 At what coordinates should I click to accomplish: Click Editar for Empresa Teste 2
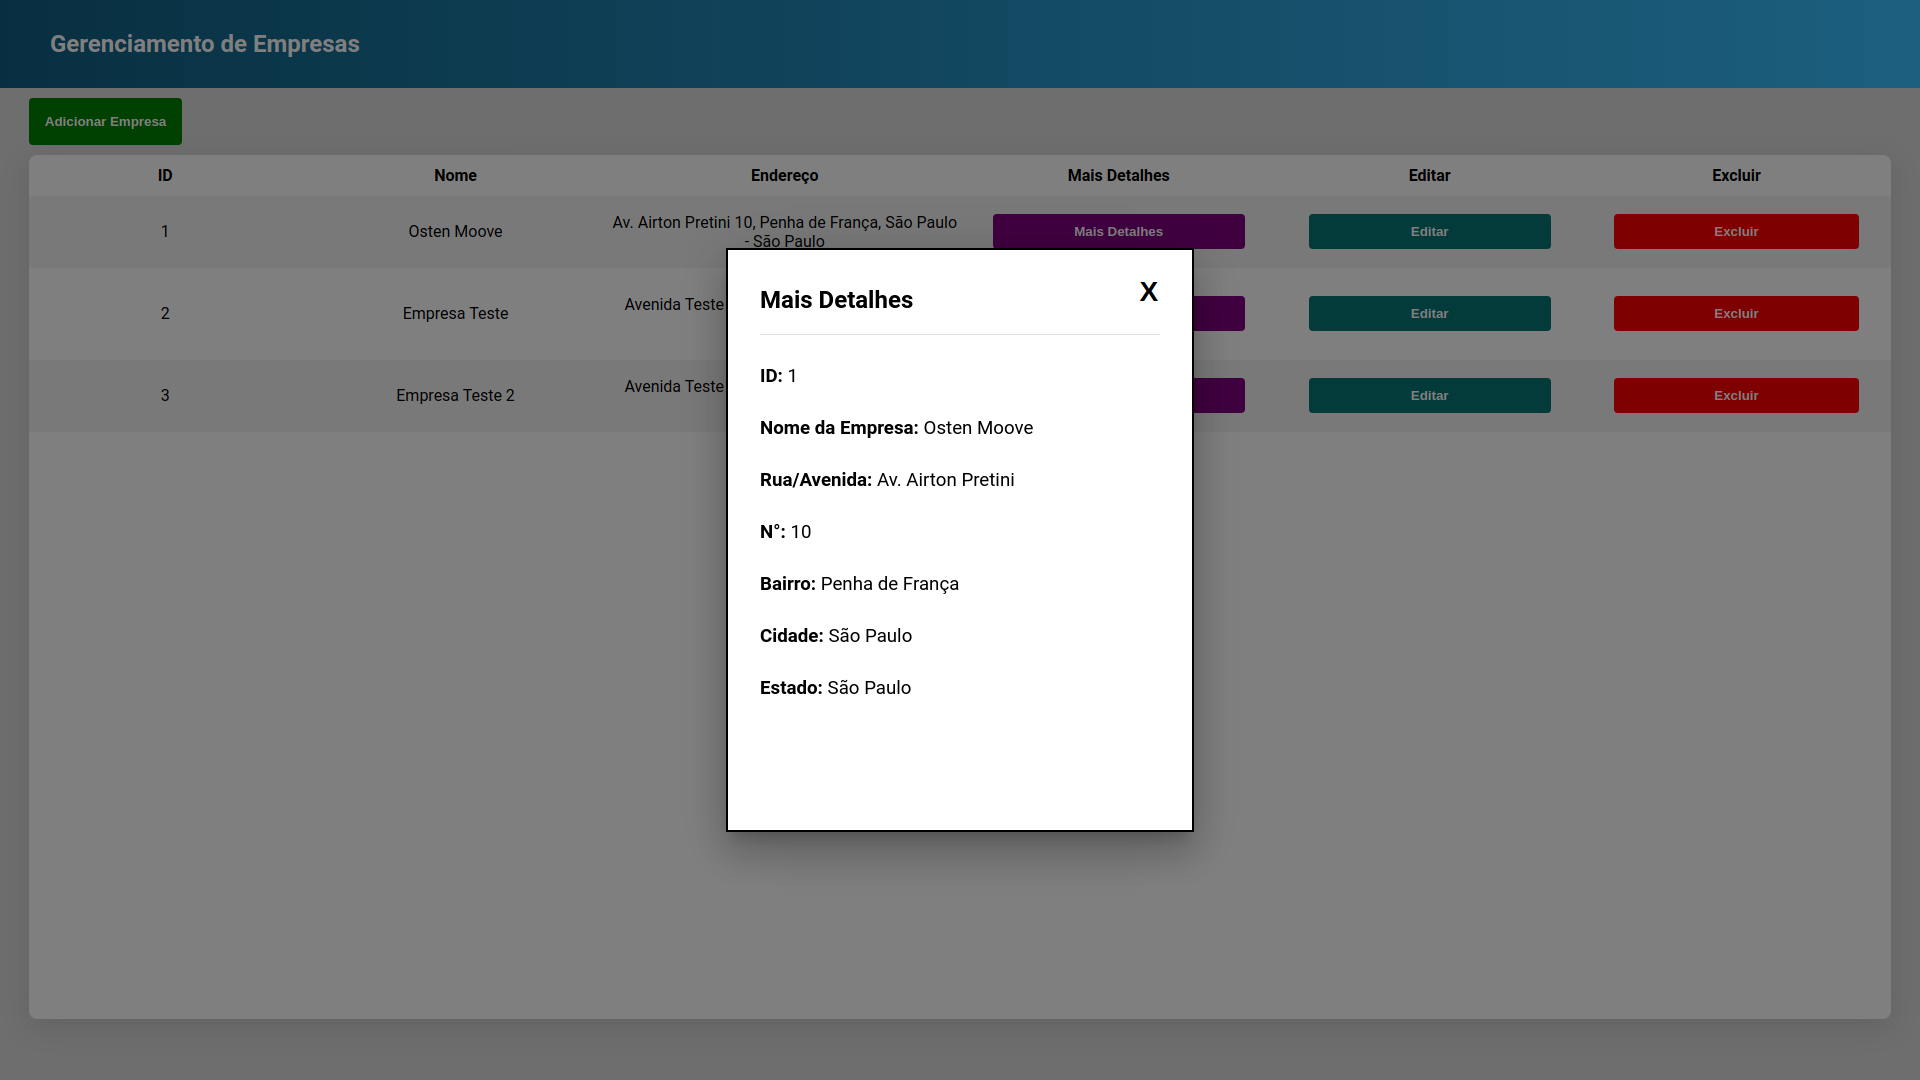[x=1429, y=395]
